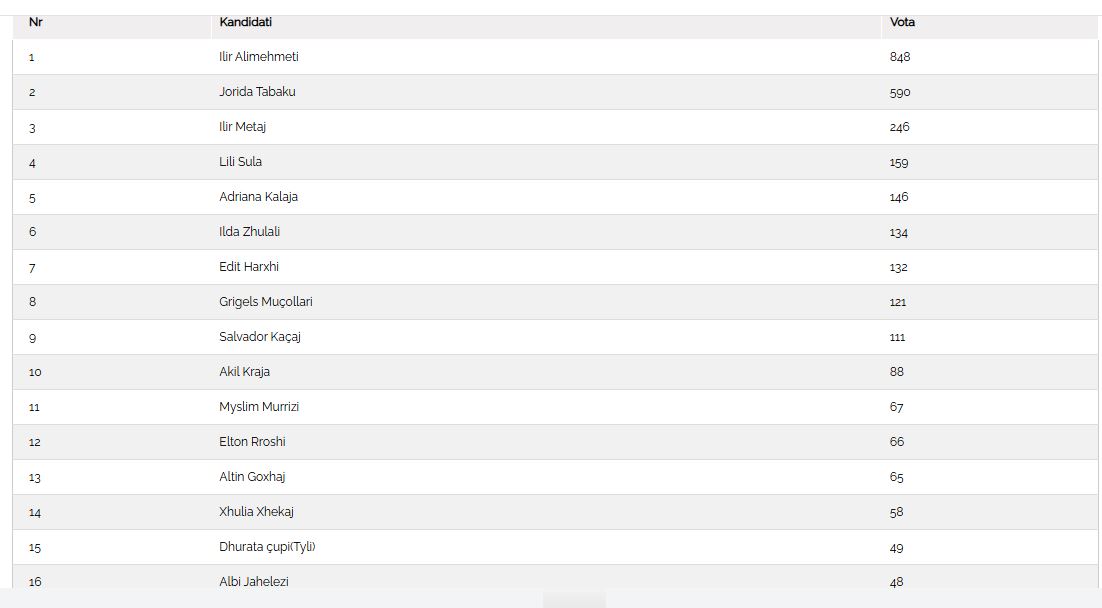Image resolution: width=1102 pixels, height=608 pixels.
Task: Click on Ilda Zhulali's name
Action: (x=249, y=232)
